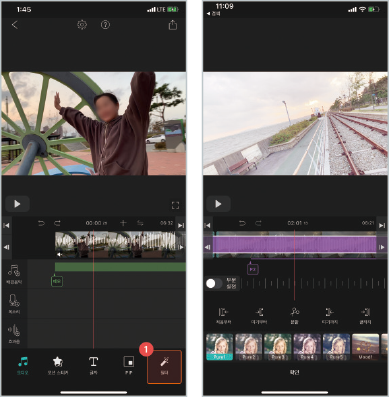Adjust the tick-mark ruler slider
The height and width of the screenshot is (400, 389).
[x=313, y=284]
